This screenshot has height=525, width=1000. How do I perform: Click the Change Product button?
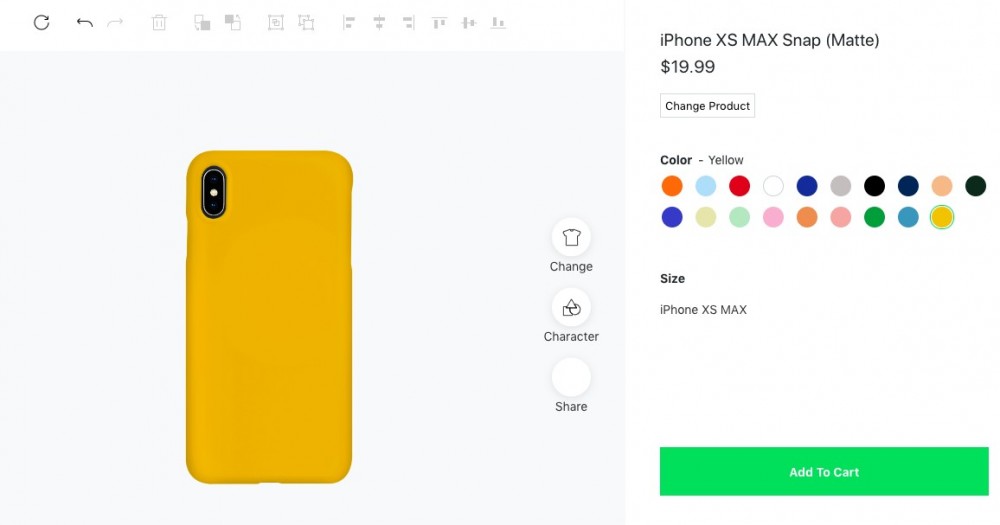tap(707, 106)
